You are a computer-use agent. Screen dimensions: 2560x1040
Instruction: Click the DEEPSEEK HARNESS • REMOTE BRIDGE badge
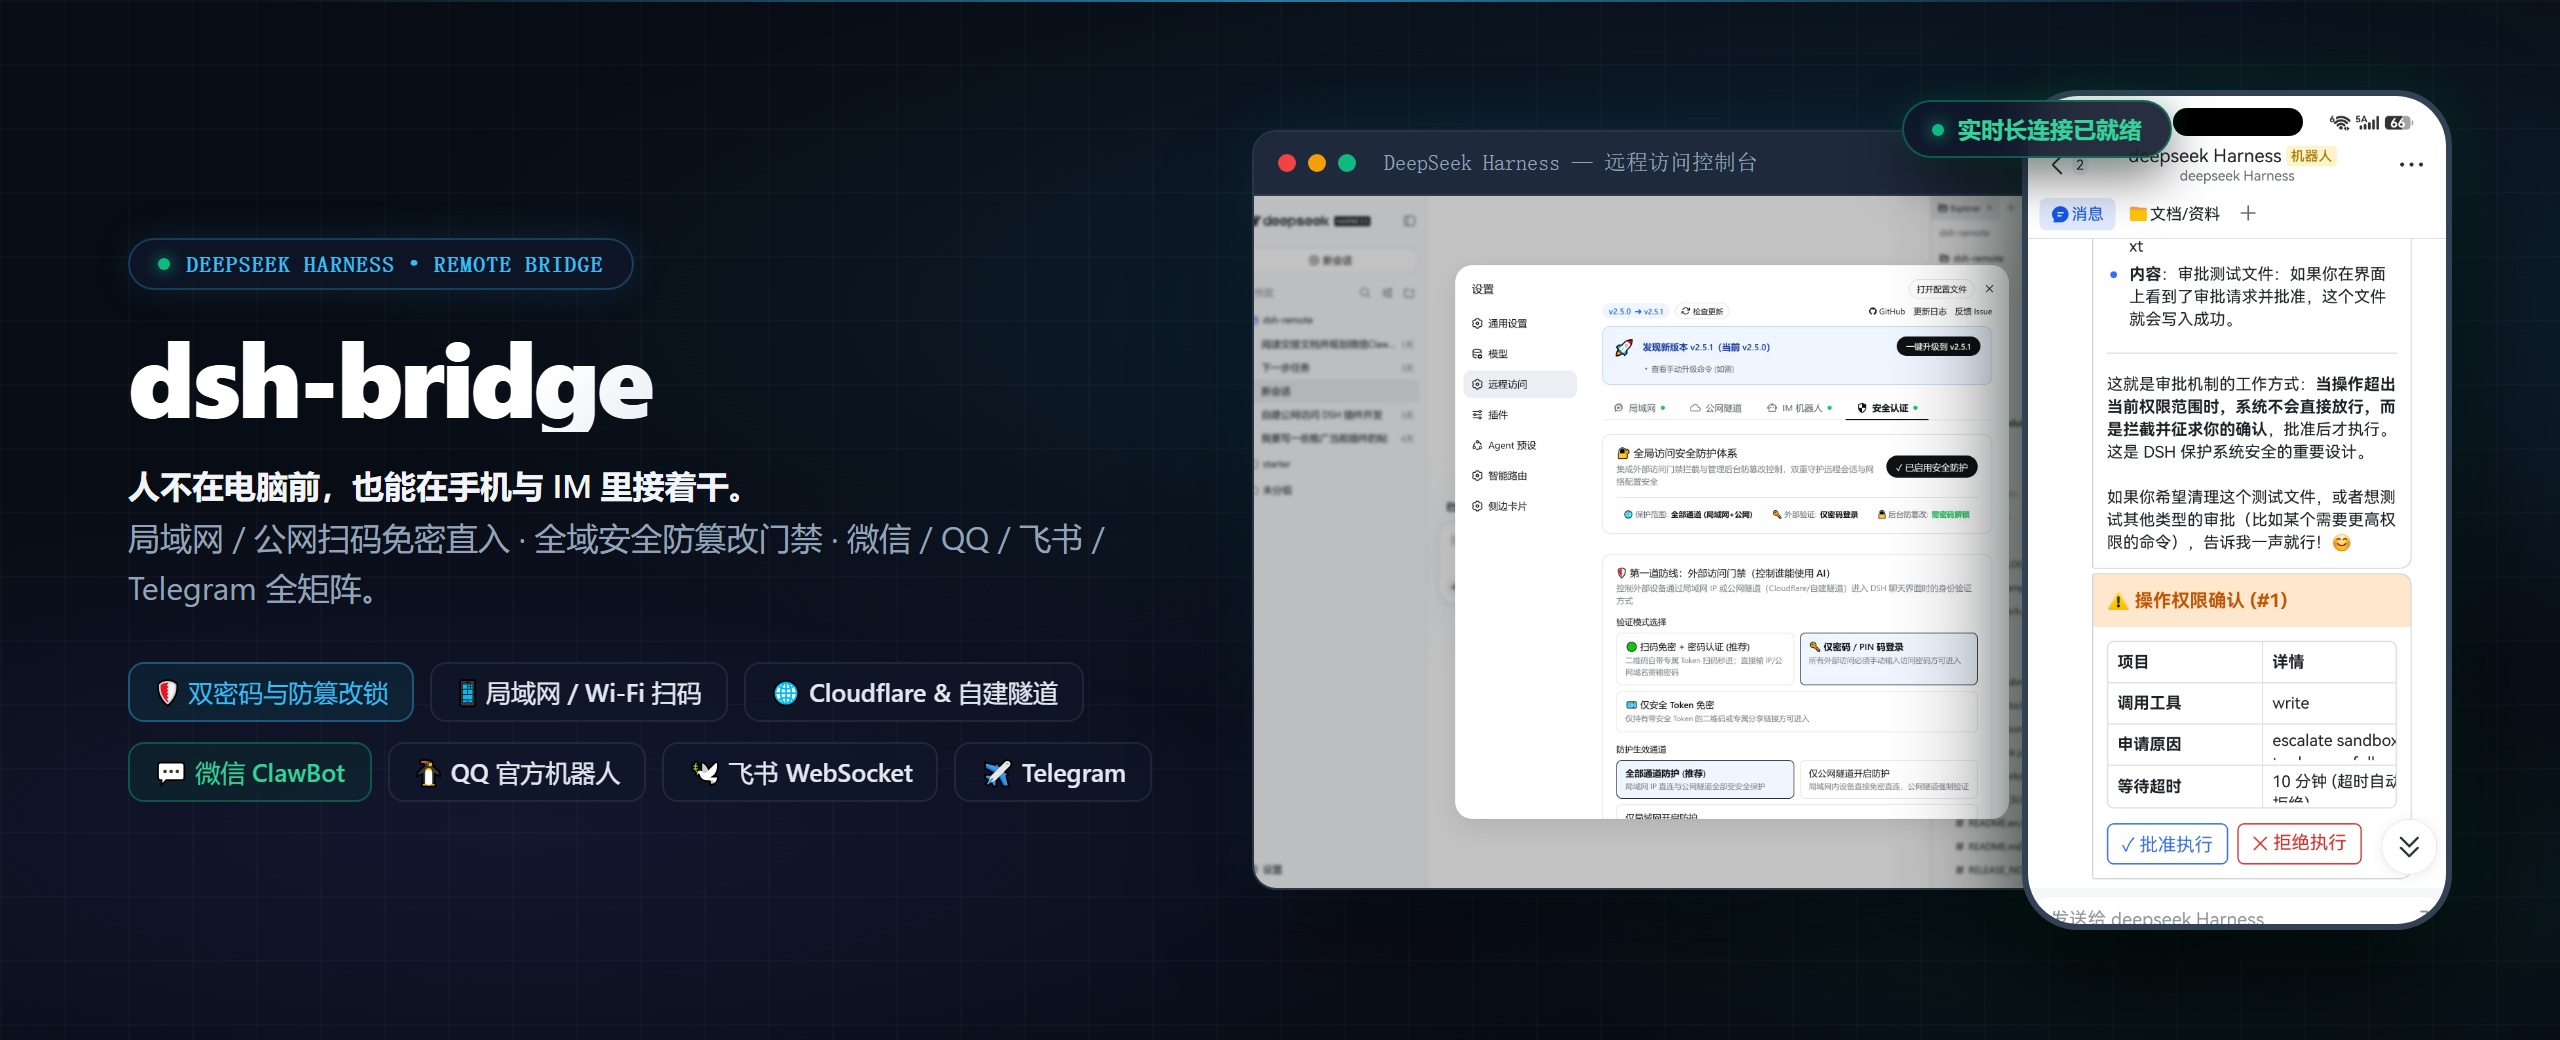pyautogui.click(x=380, y=264)
